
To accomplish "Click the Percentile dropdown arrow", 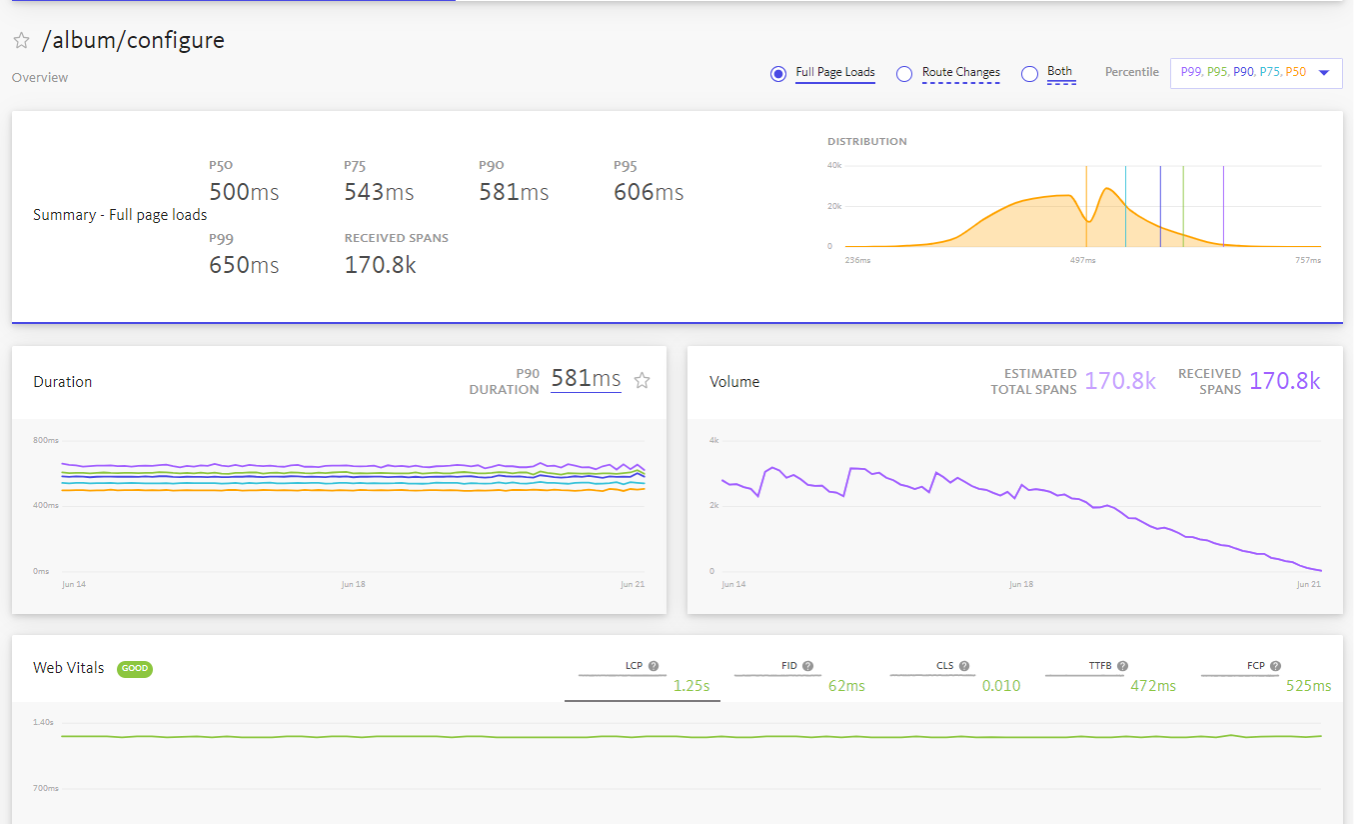I will click(1324, 73).
